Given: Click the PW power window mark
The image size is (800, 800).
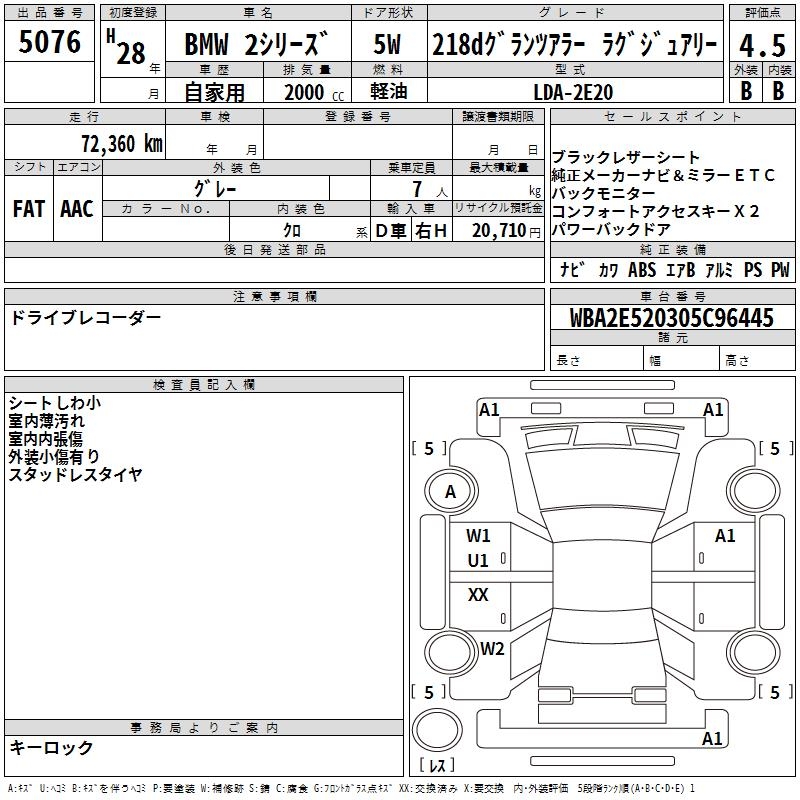Looking at the screenshot, I should point(780,269).
